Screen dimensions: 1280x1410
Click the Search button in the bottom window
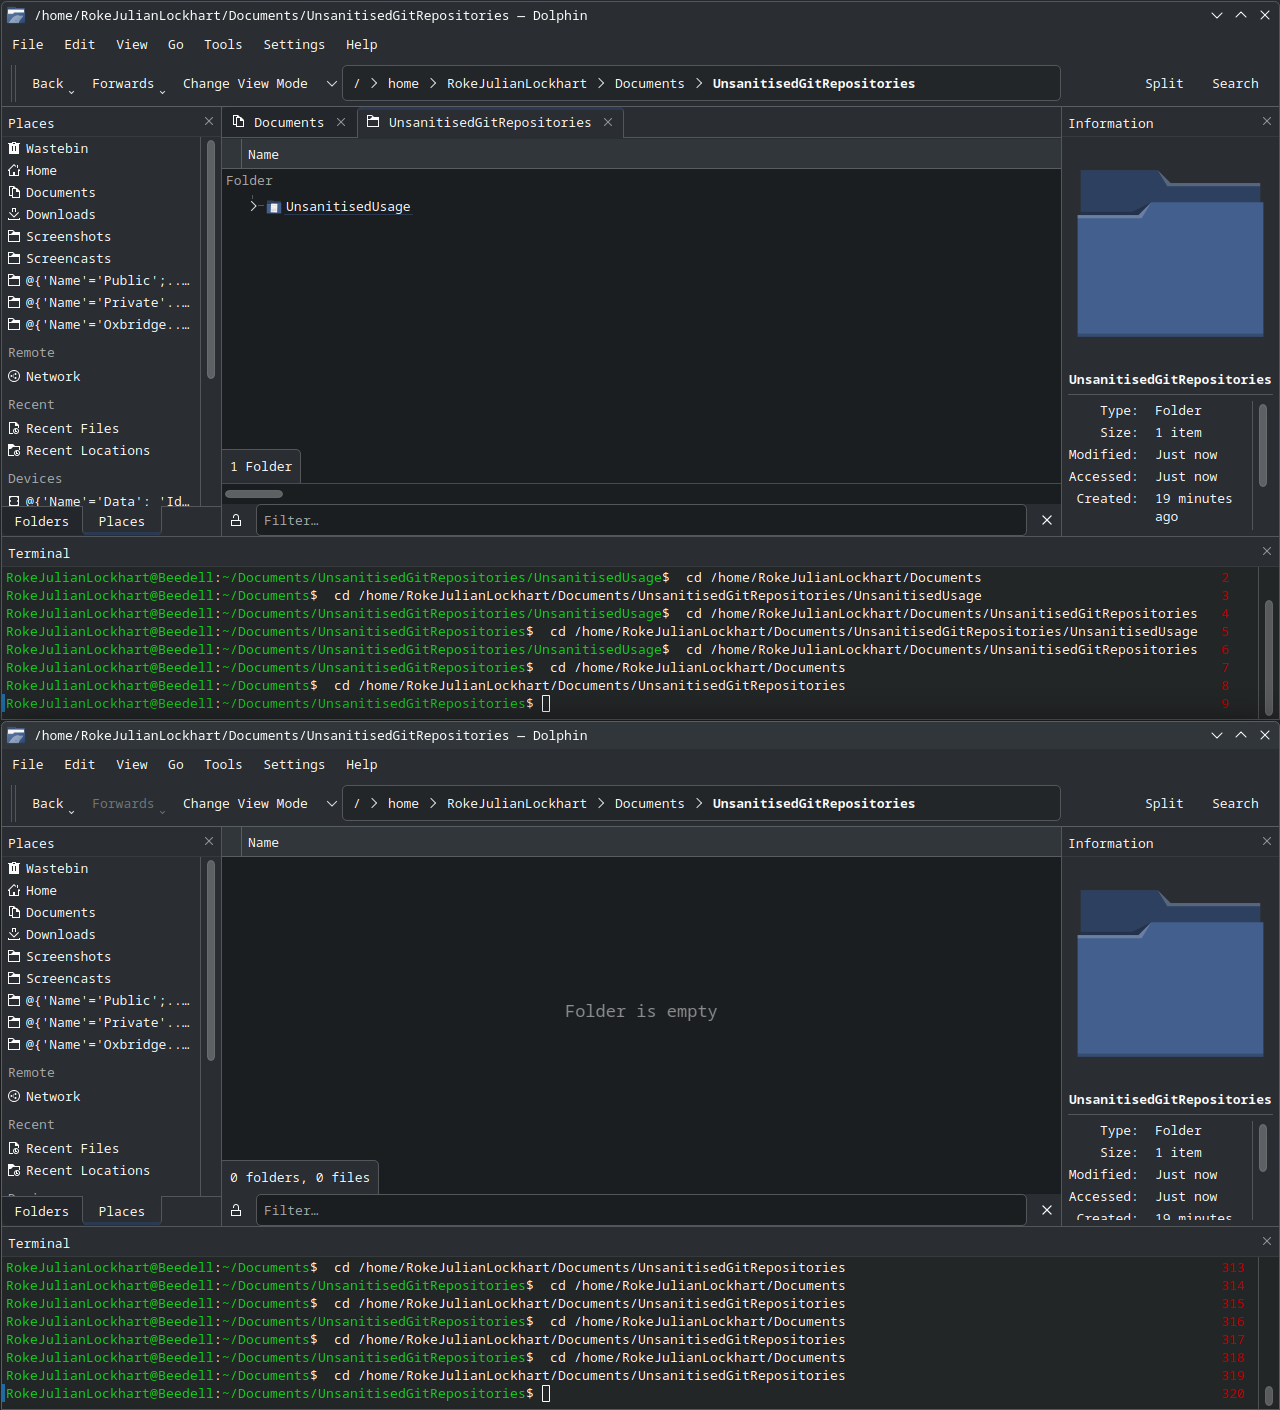[1234, 804]
